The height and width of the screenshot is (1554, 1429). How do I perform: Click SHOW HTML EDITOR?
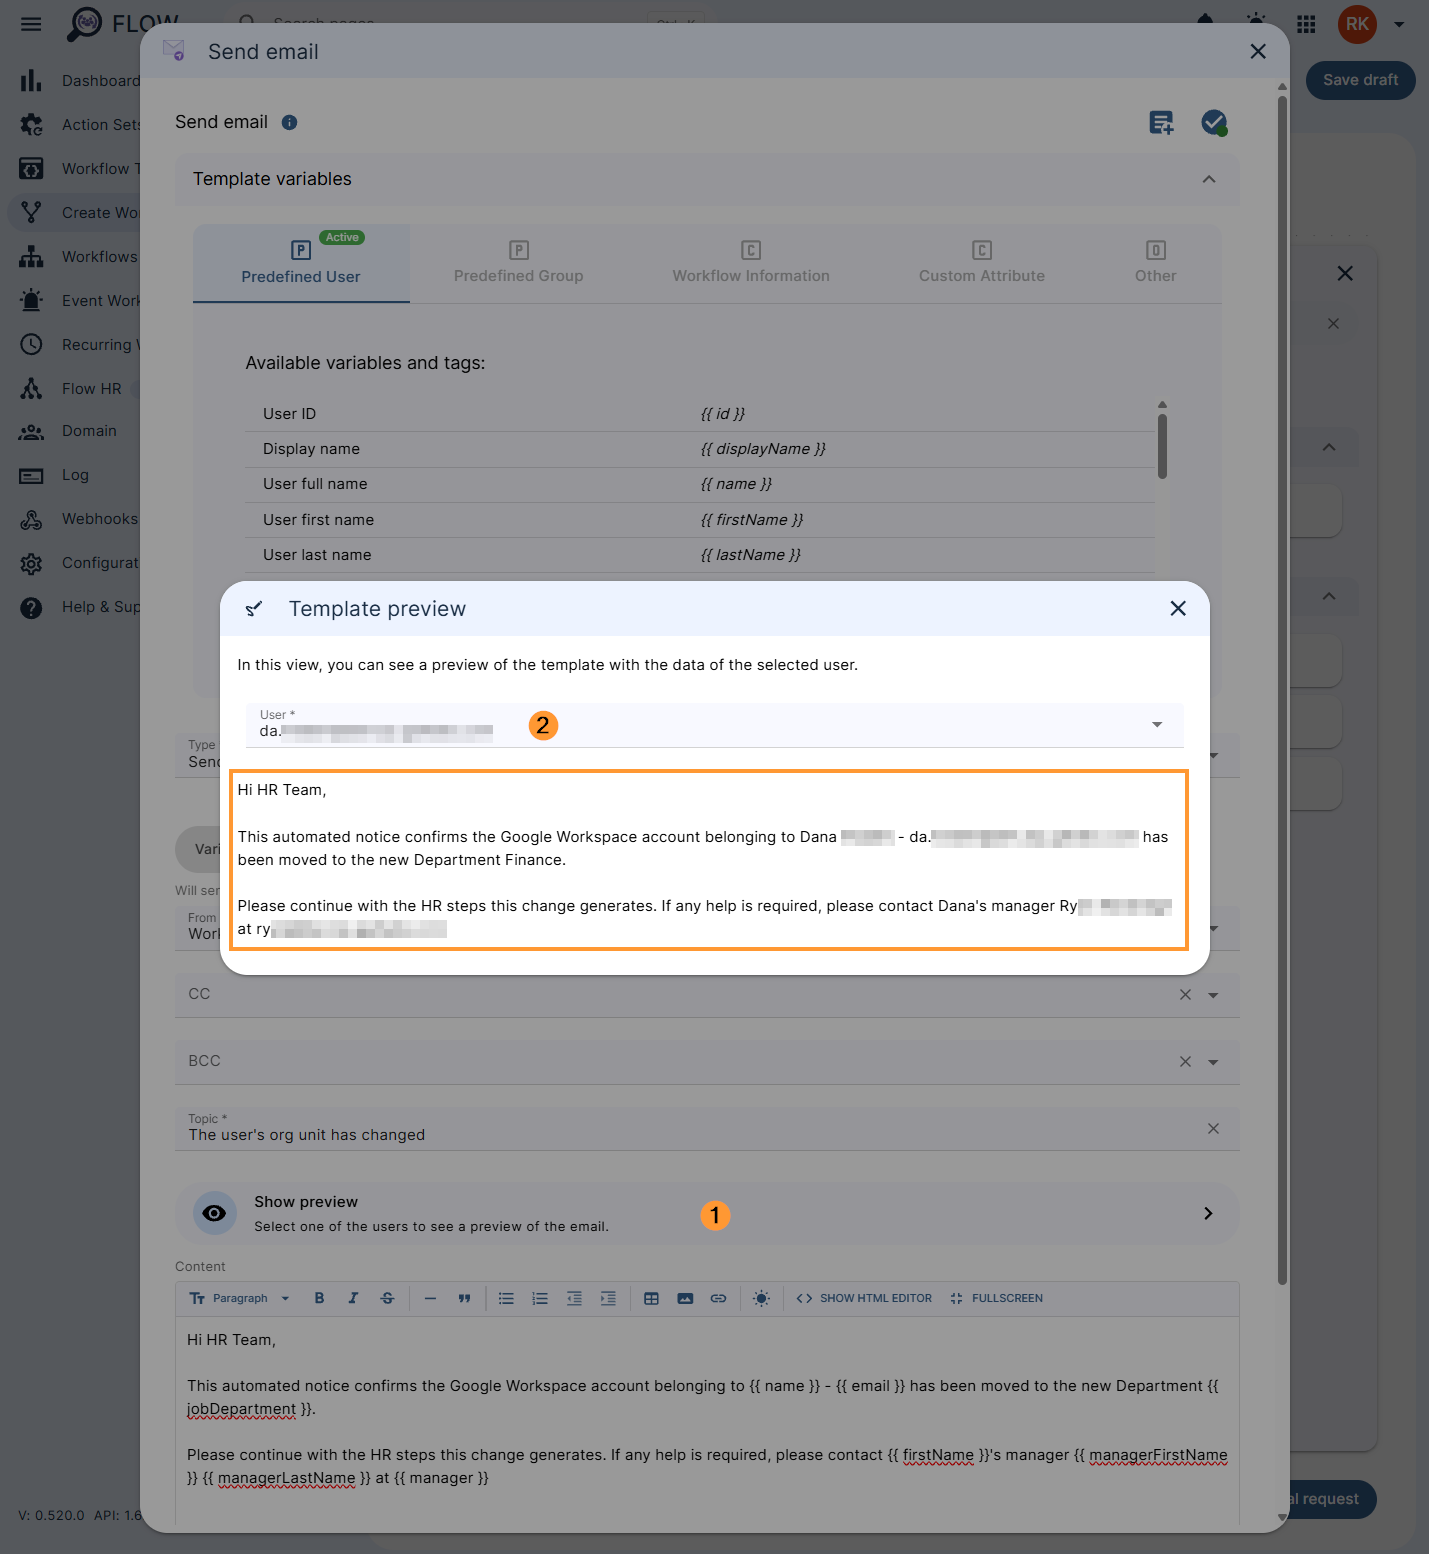coord(864,1298)
